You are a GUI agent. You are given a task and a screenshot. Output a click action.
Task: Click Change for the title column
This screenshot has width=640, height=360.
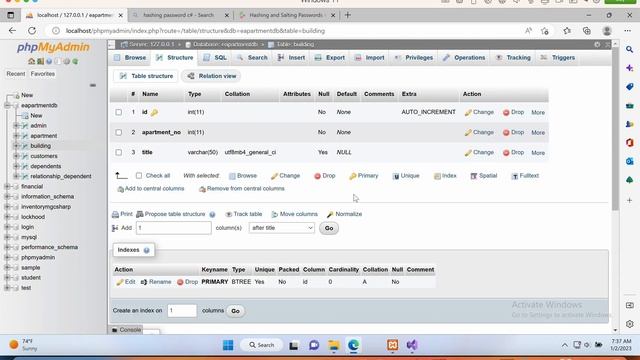pos(479,152)
